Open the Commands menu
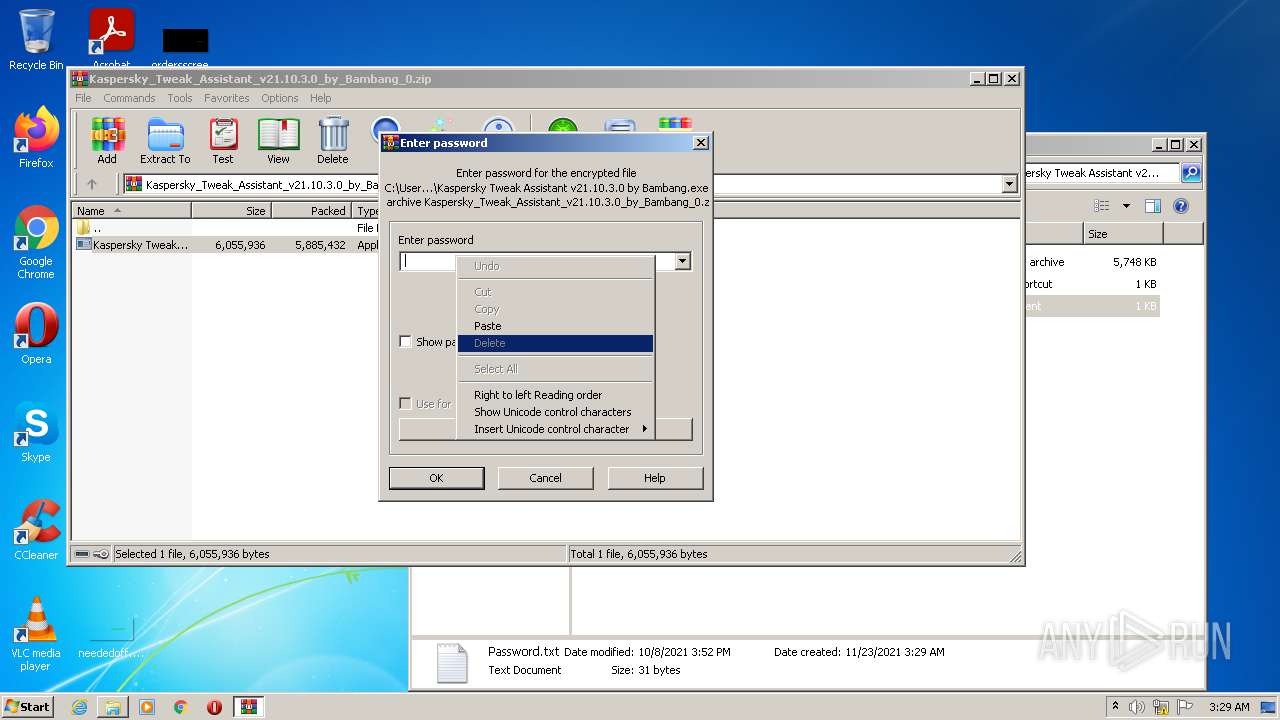The width and height of the screenshot is (1280, 720). coord(129,98)
